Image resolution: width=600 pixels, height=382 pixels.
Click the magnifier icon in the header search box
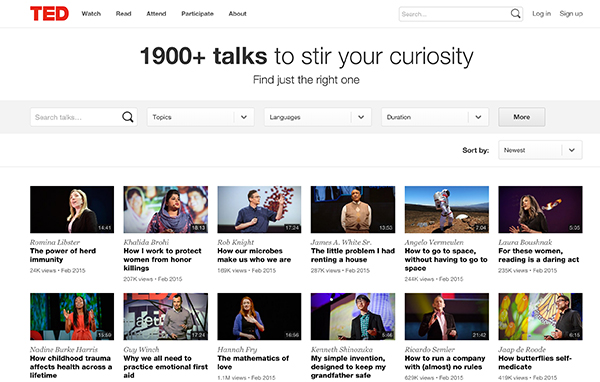tap(515, 14)
